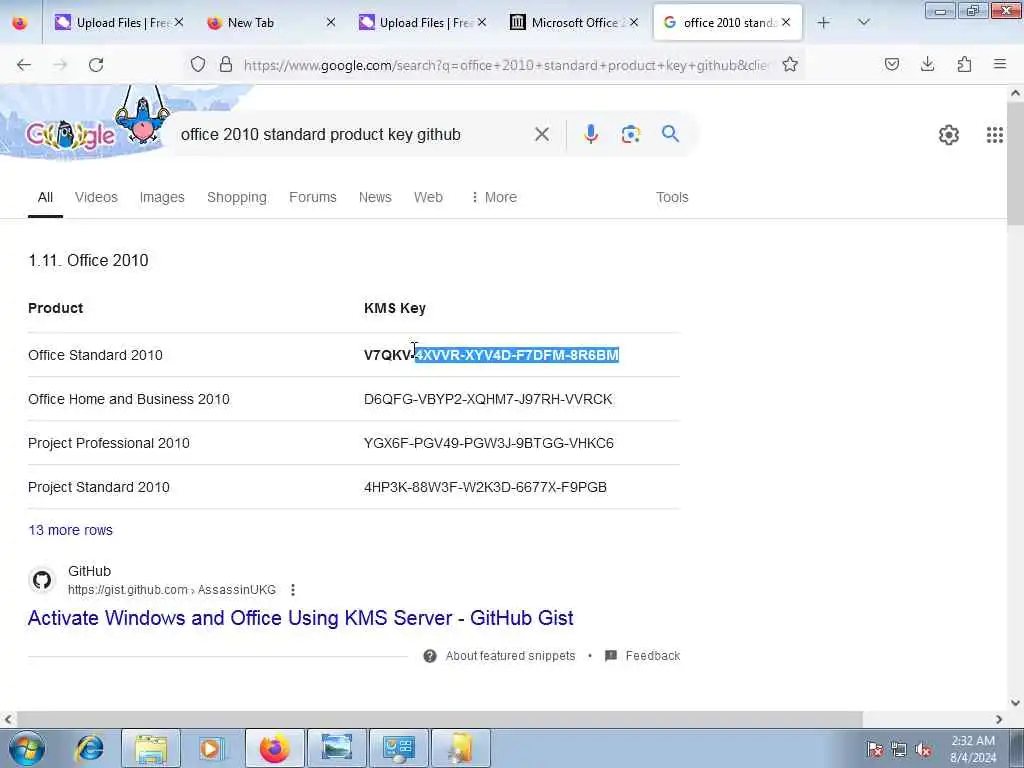Close the Microsoft Office tab
This screenshot has width=1024, height=768.
(x=633, y=23)
